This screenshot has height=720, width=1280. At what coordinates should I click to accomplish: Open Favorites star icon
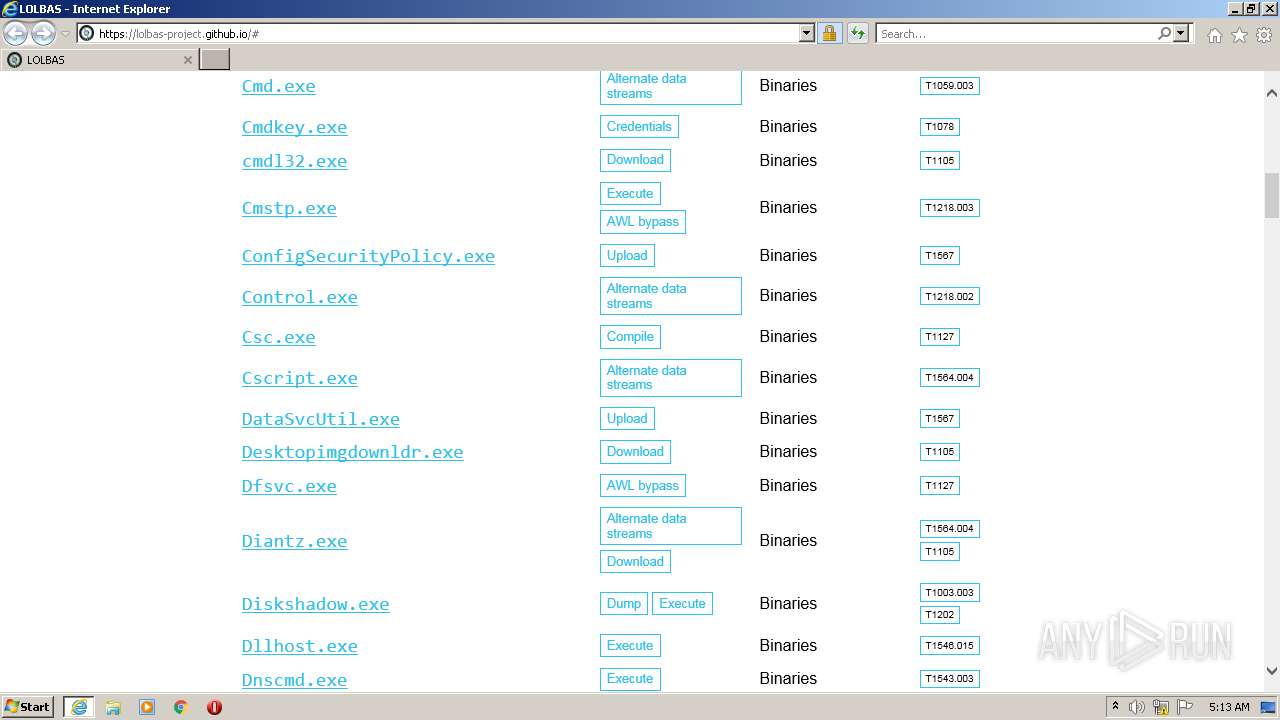1239,35
